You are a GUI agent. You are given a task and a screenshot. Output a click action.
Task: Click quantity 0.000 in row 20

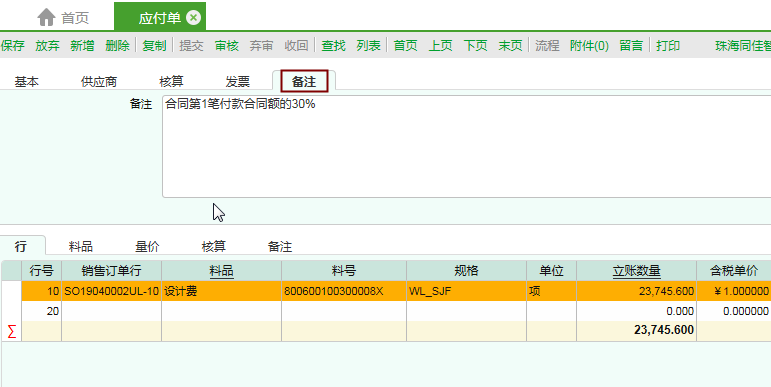636,311
